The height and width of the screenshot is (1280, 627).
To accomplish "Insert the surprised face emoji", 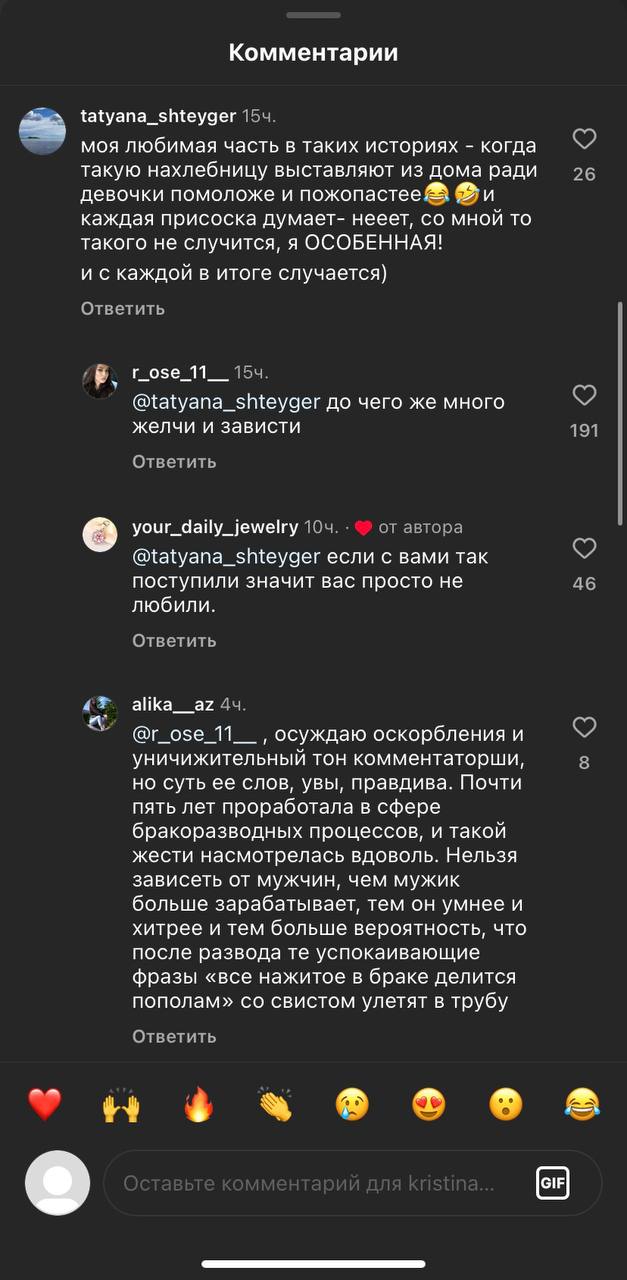I will [506, 1104].
